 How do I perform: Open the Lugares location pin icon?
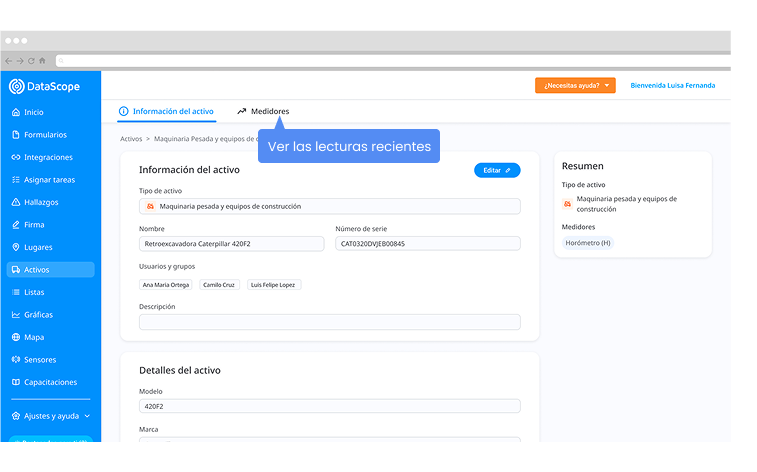pos(15,247)
